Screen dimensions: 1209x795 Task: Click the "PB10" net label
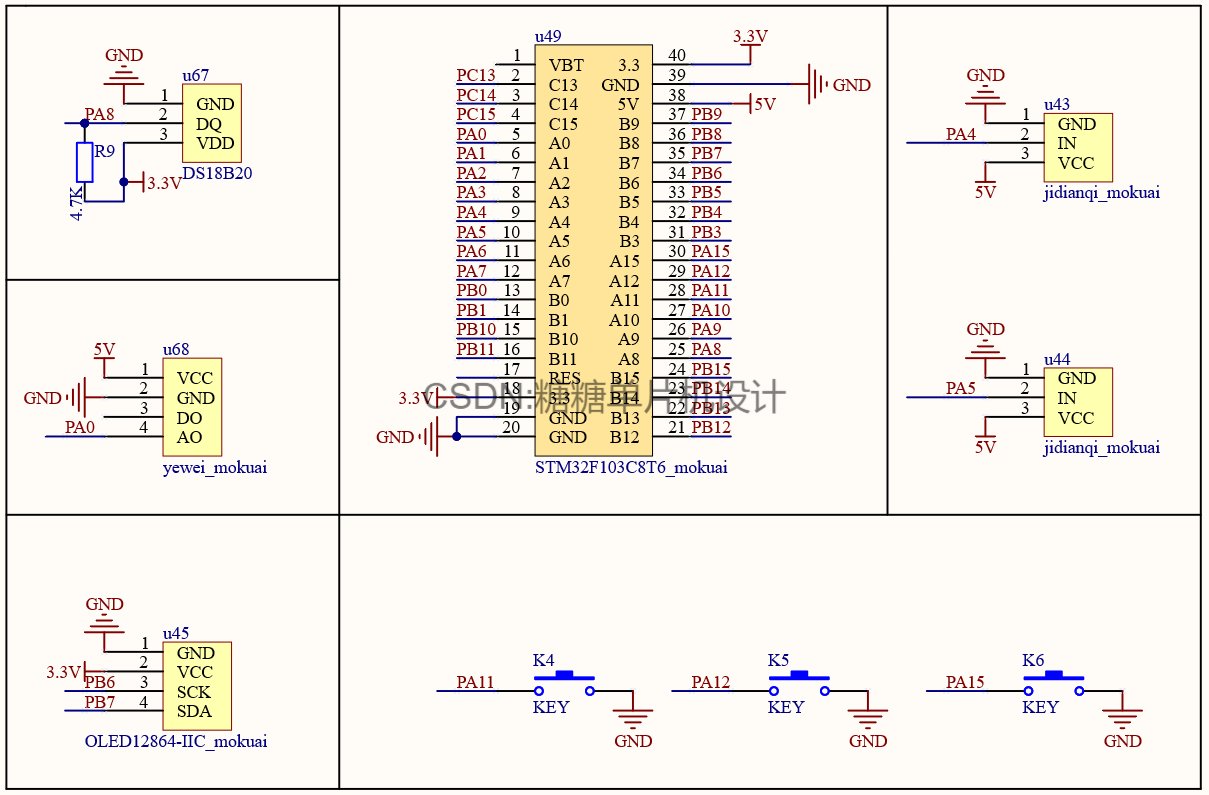(x=476, y=329)
